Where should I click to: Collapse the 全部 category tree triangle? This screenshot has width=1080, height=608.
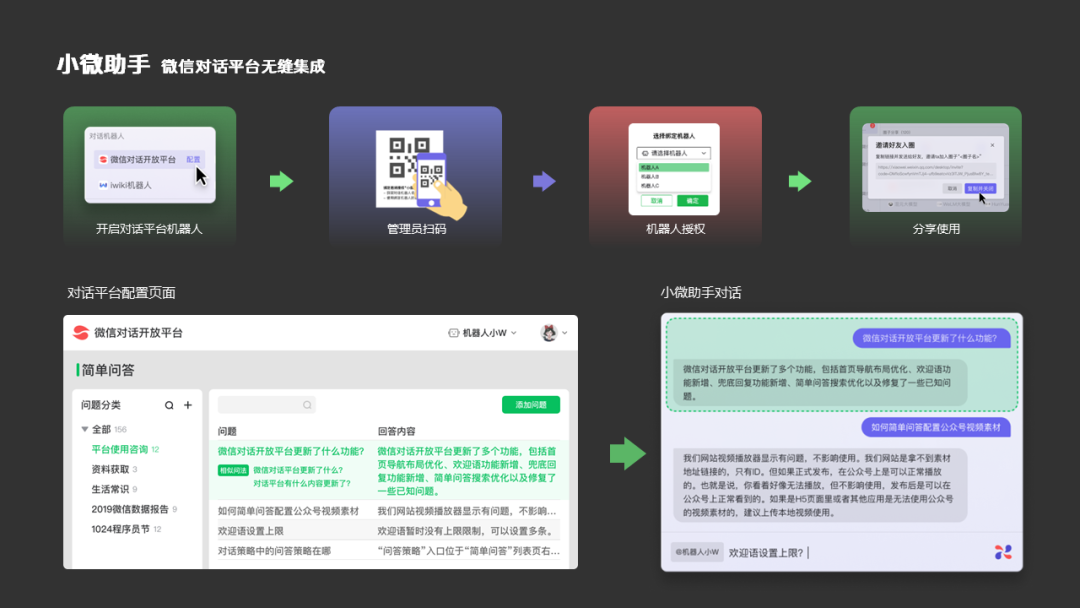pyautogui.click(x=85, y=429)
